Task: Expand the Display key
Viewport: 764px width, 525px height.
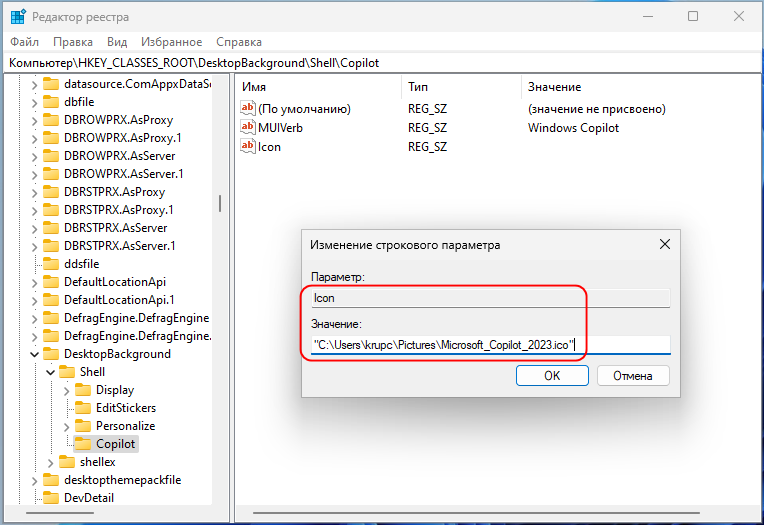Action: pos(66,391)
